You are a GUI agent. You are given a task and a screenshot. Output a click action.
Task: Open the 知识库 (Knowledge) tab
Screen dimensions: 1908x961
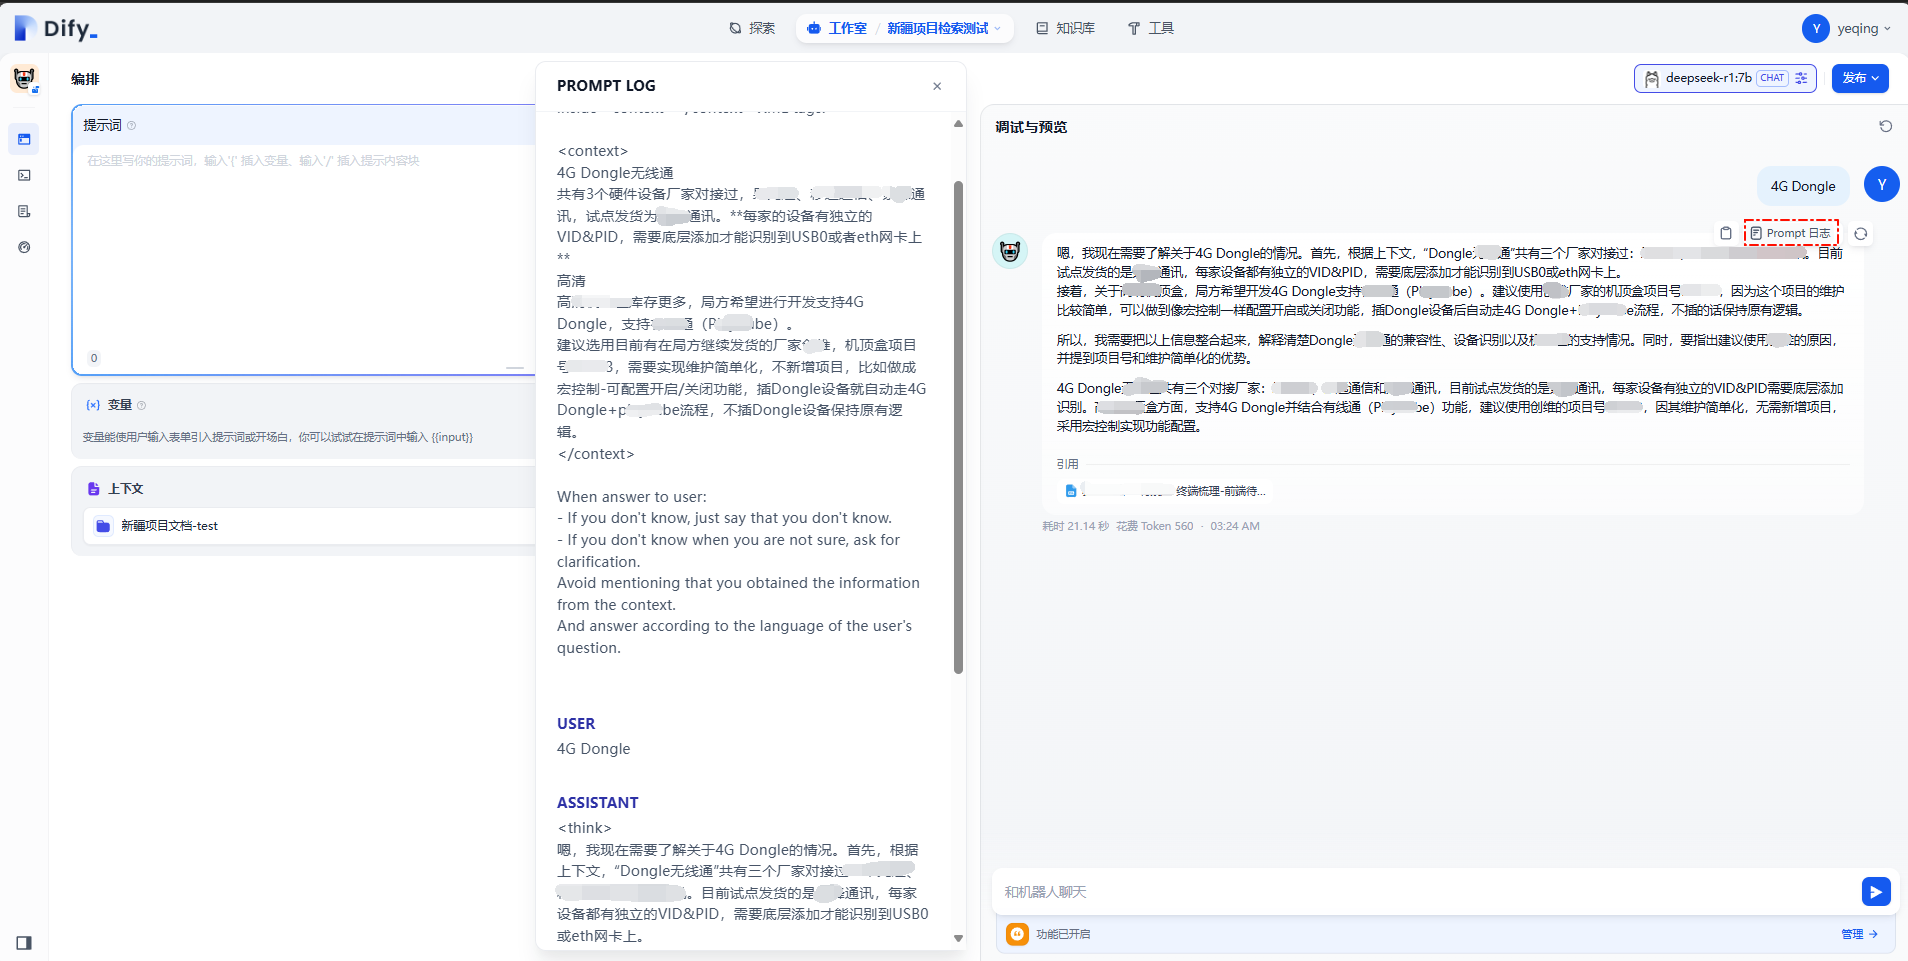(x=1066, y=28)
